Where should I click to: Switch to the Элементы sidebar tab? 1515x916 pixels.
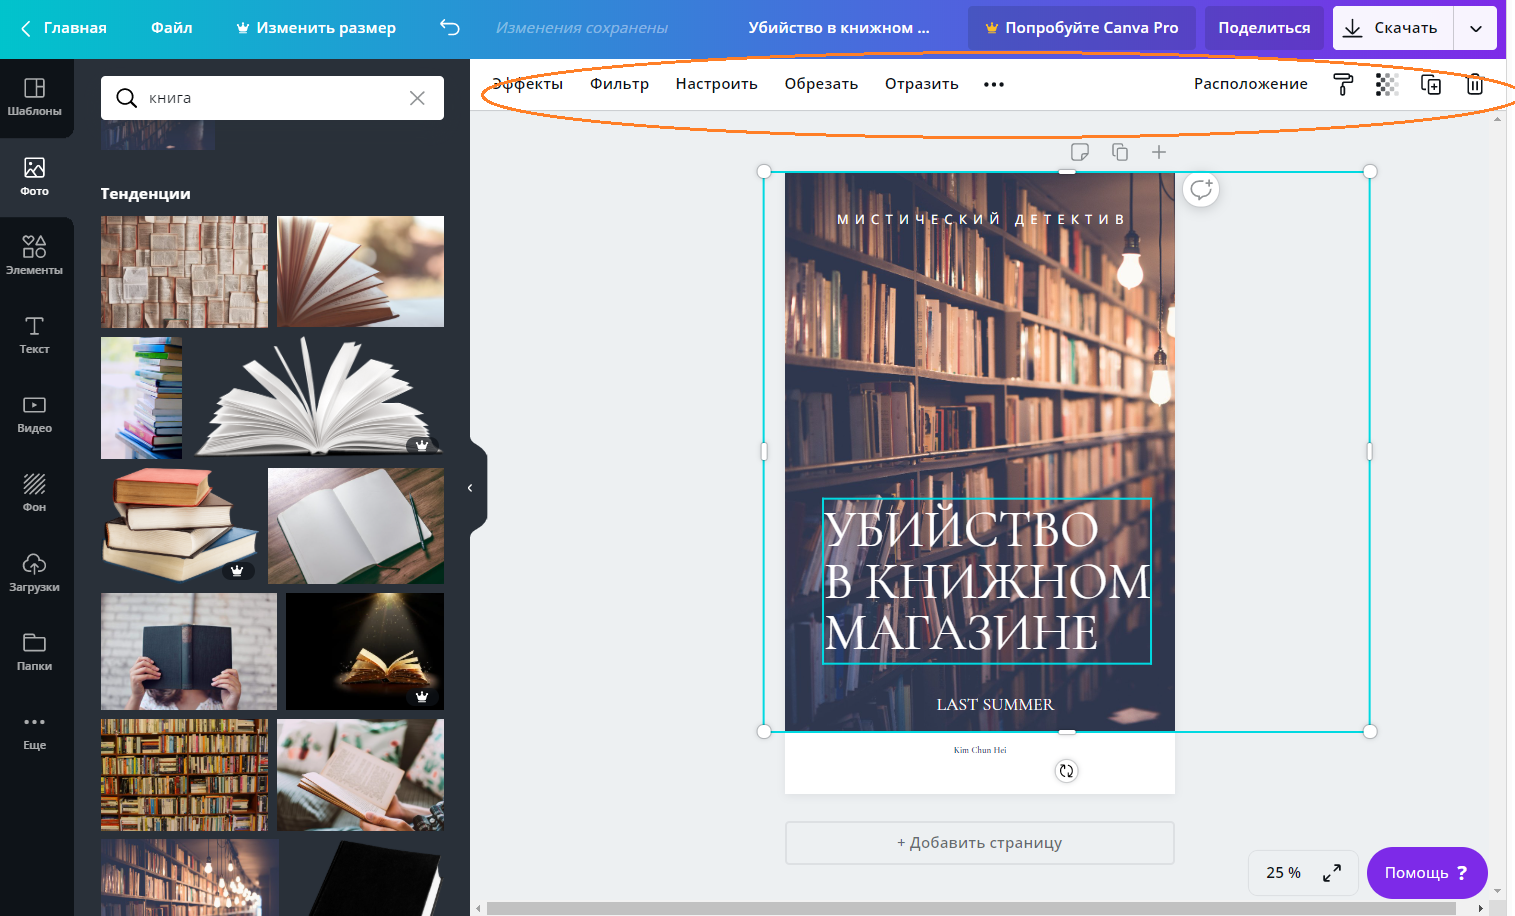tap(35, 255)
